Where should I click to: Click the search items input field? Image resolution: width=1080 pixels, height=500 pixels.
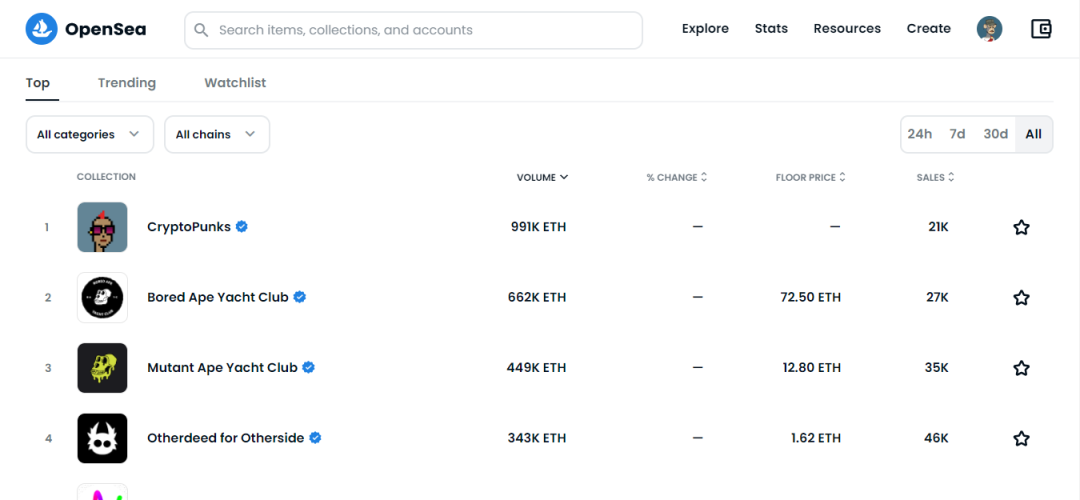click(x=420, y=30)
